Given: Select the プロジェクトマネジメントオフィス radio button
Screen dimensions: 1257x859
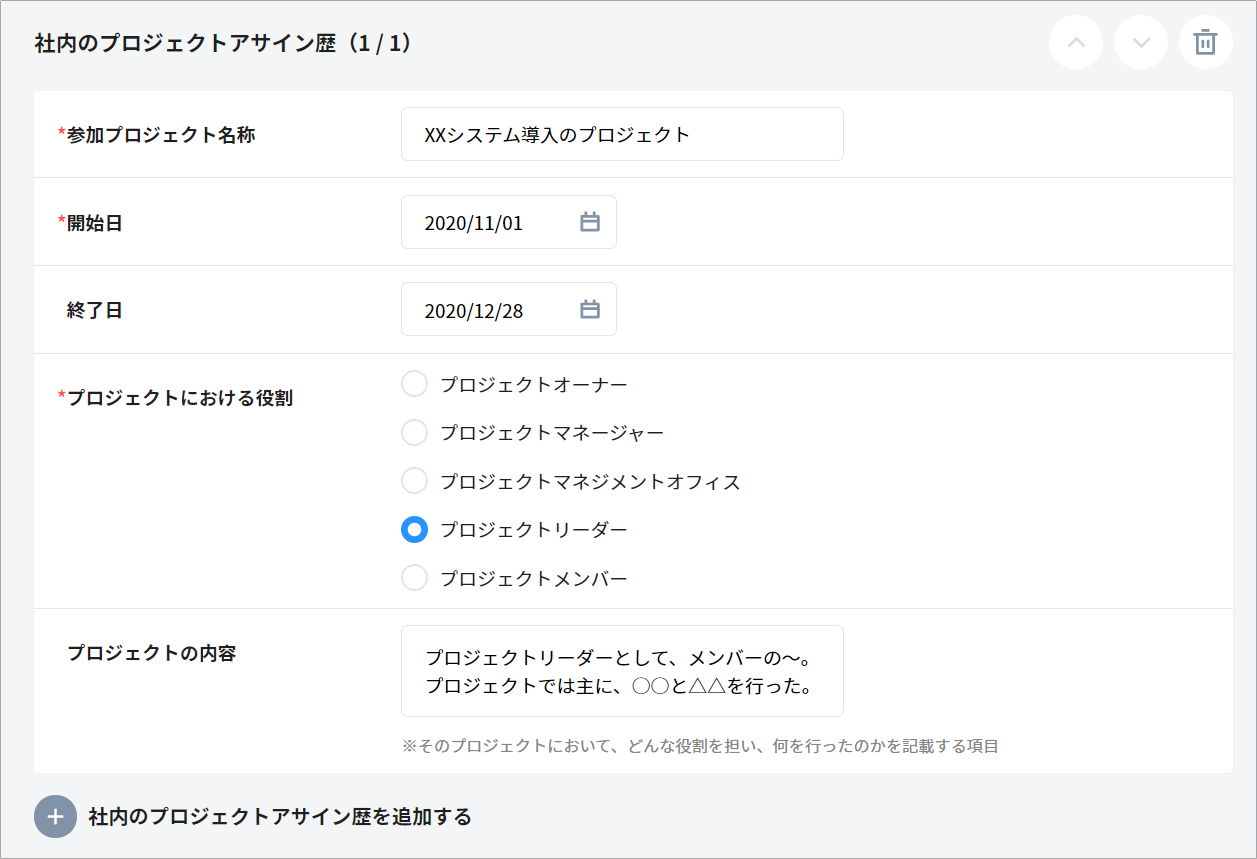Looking at the screenshot, I should point(414,481).
